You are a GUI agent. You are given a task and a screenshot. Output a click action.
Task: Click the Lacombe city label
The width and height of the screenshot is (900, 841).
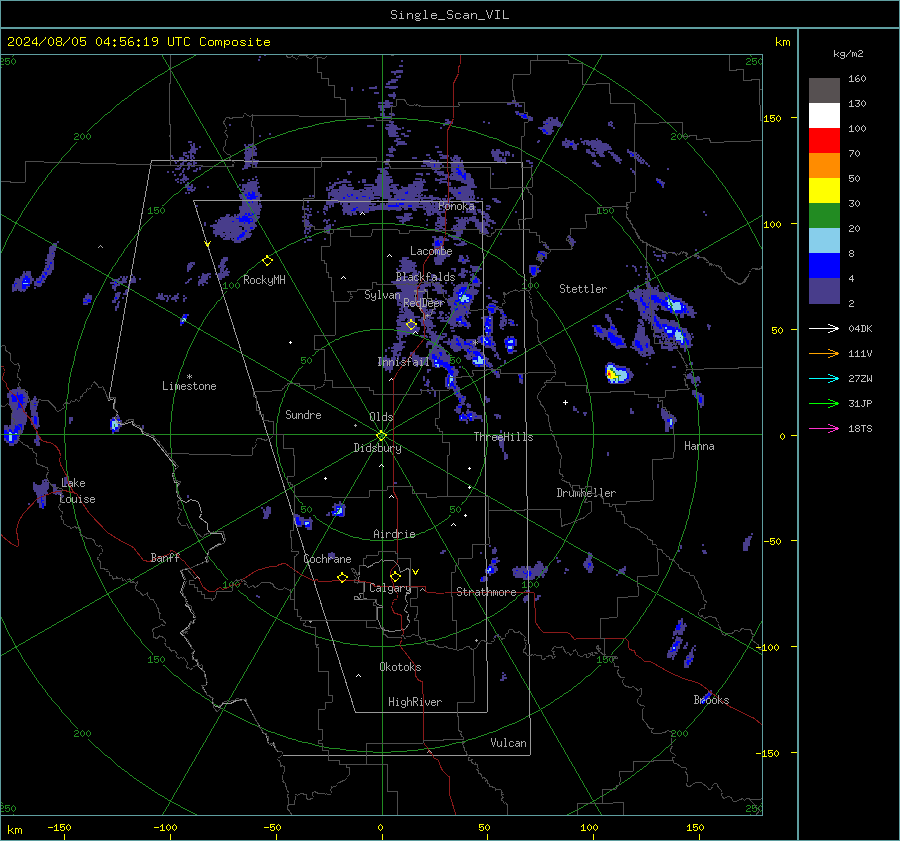[x=431, y=251]
